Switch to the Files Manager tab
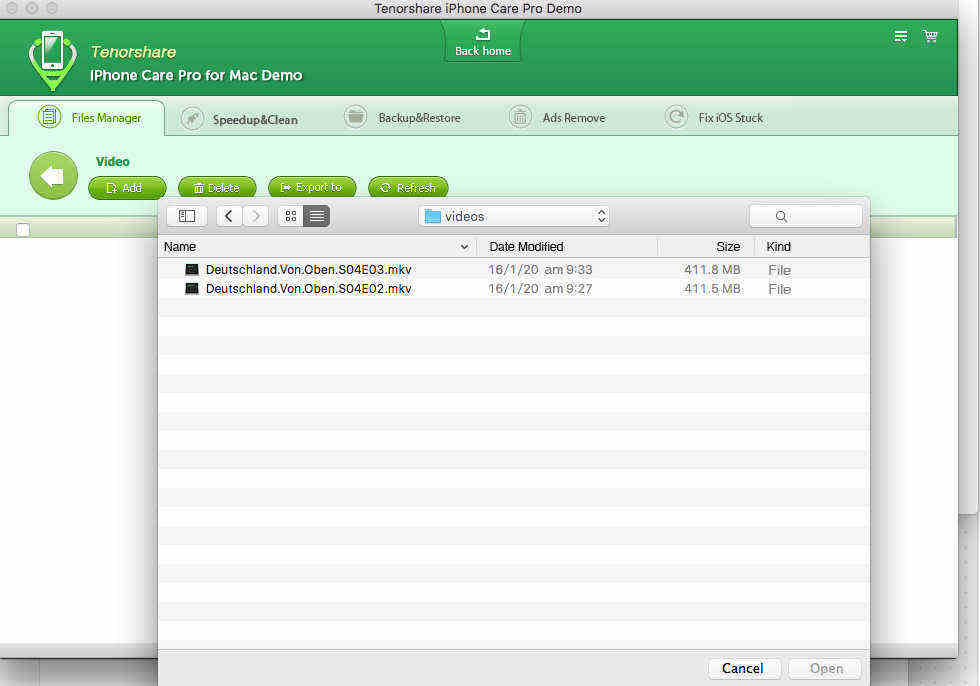This screenshot has width=980, height=686. pyautogui.click(x=87, y=117)
